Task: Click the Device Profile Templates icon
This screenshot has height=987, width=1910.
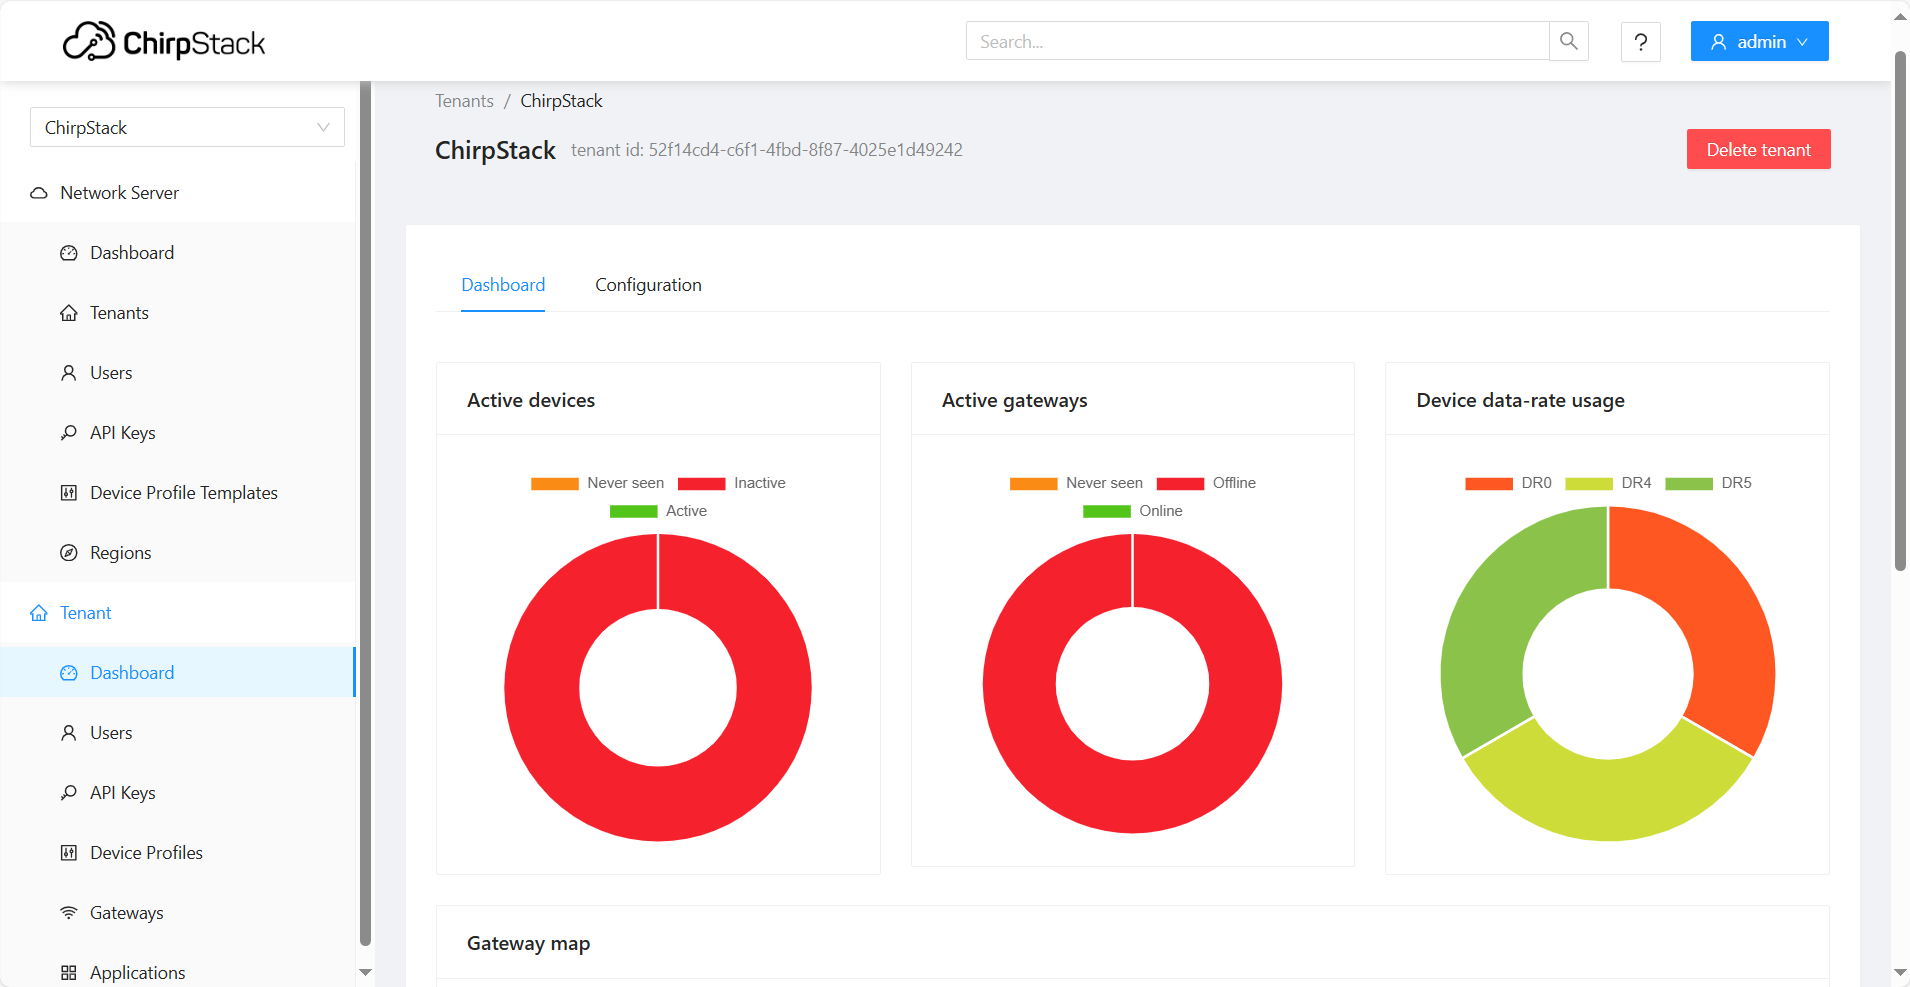Action: coord(68,492)
